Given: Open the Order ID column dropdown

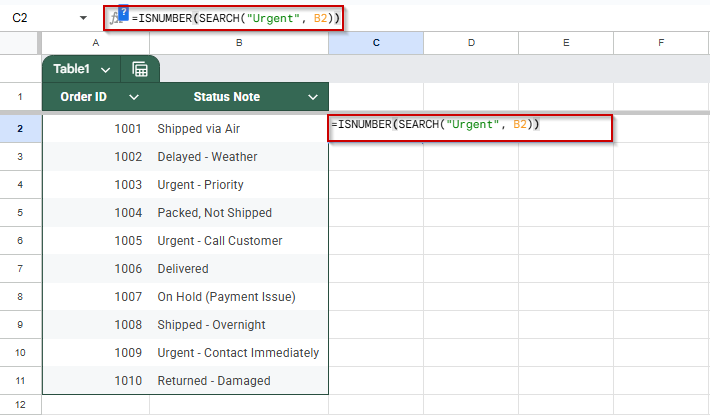Looking at the screenshot, I should click(134, 97).
